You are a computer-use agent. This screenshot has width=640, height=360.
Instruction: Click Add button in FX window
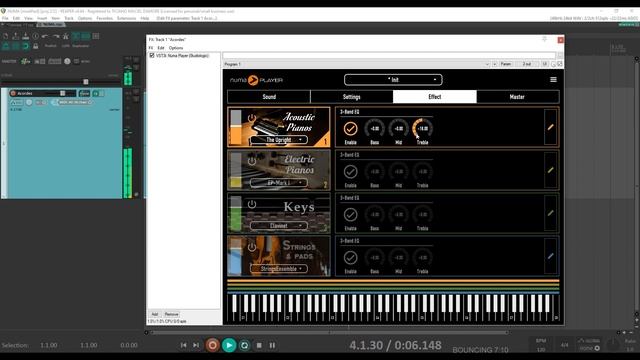click(155, 314)
